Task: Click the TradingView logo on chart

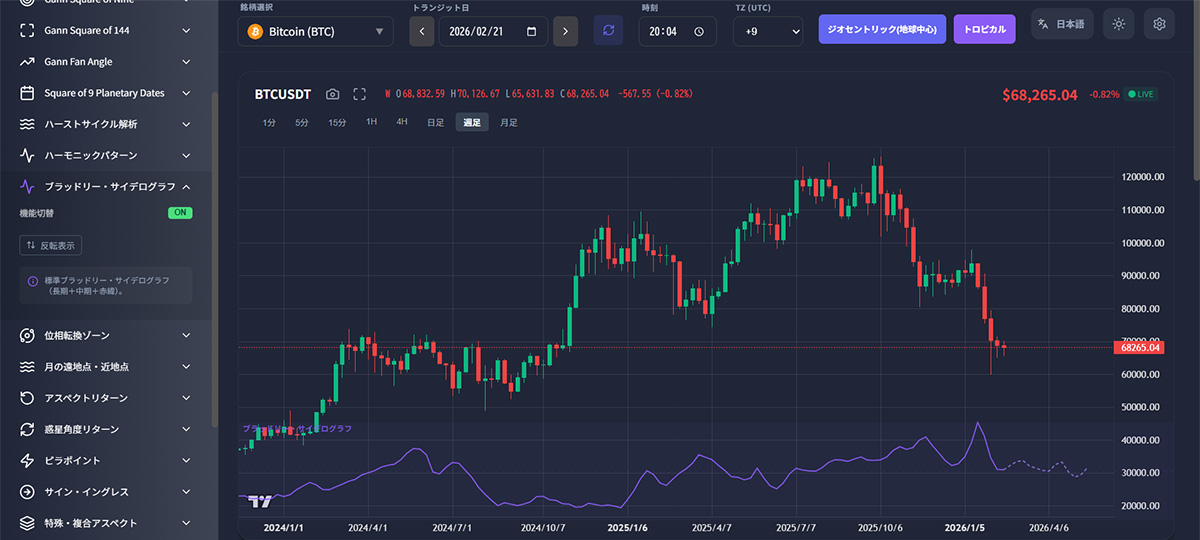Action: [x=260, y=501]
